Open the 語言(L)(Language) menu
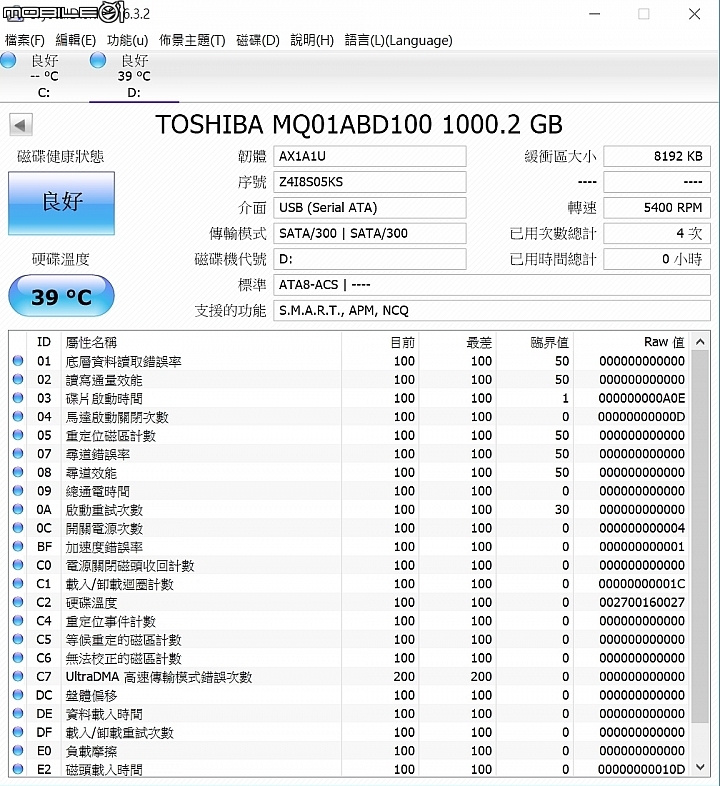Viewport: 720px width, 786px height. click(x=399, y=40)
